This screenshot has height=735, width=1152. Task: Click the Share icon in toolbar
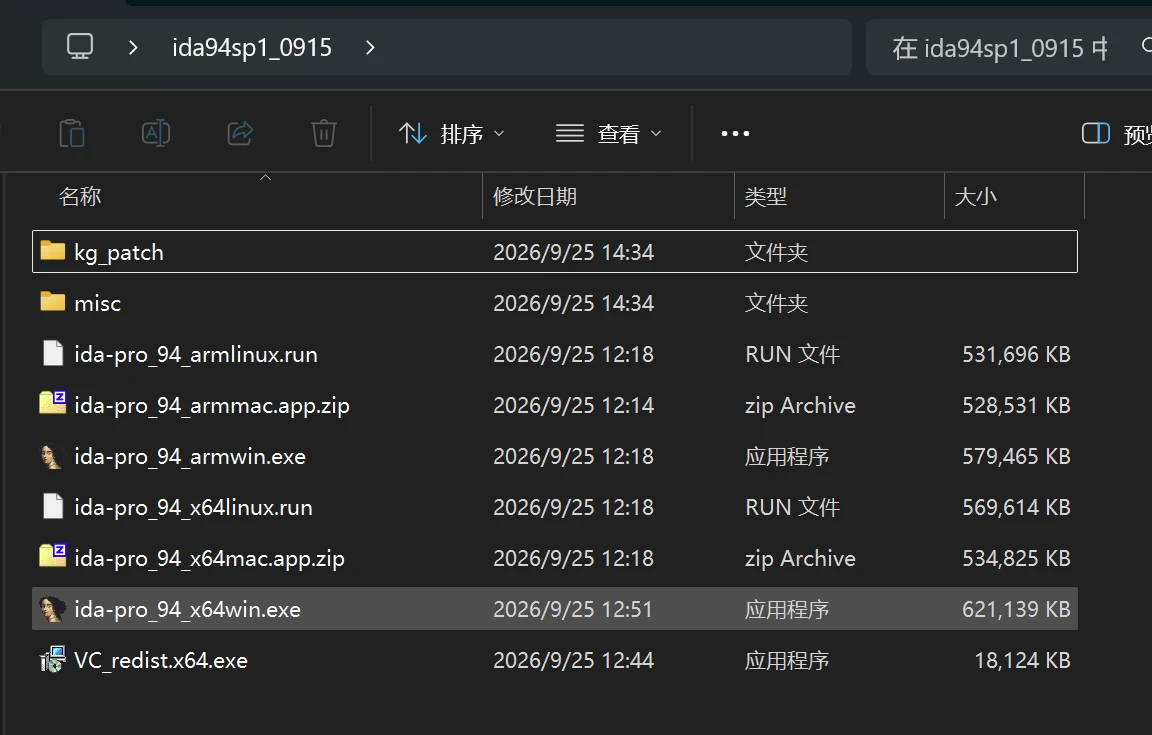(240, 134)
